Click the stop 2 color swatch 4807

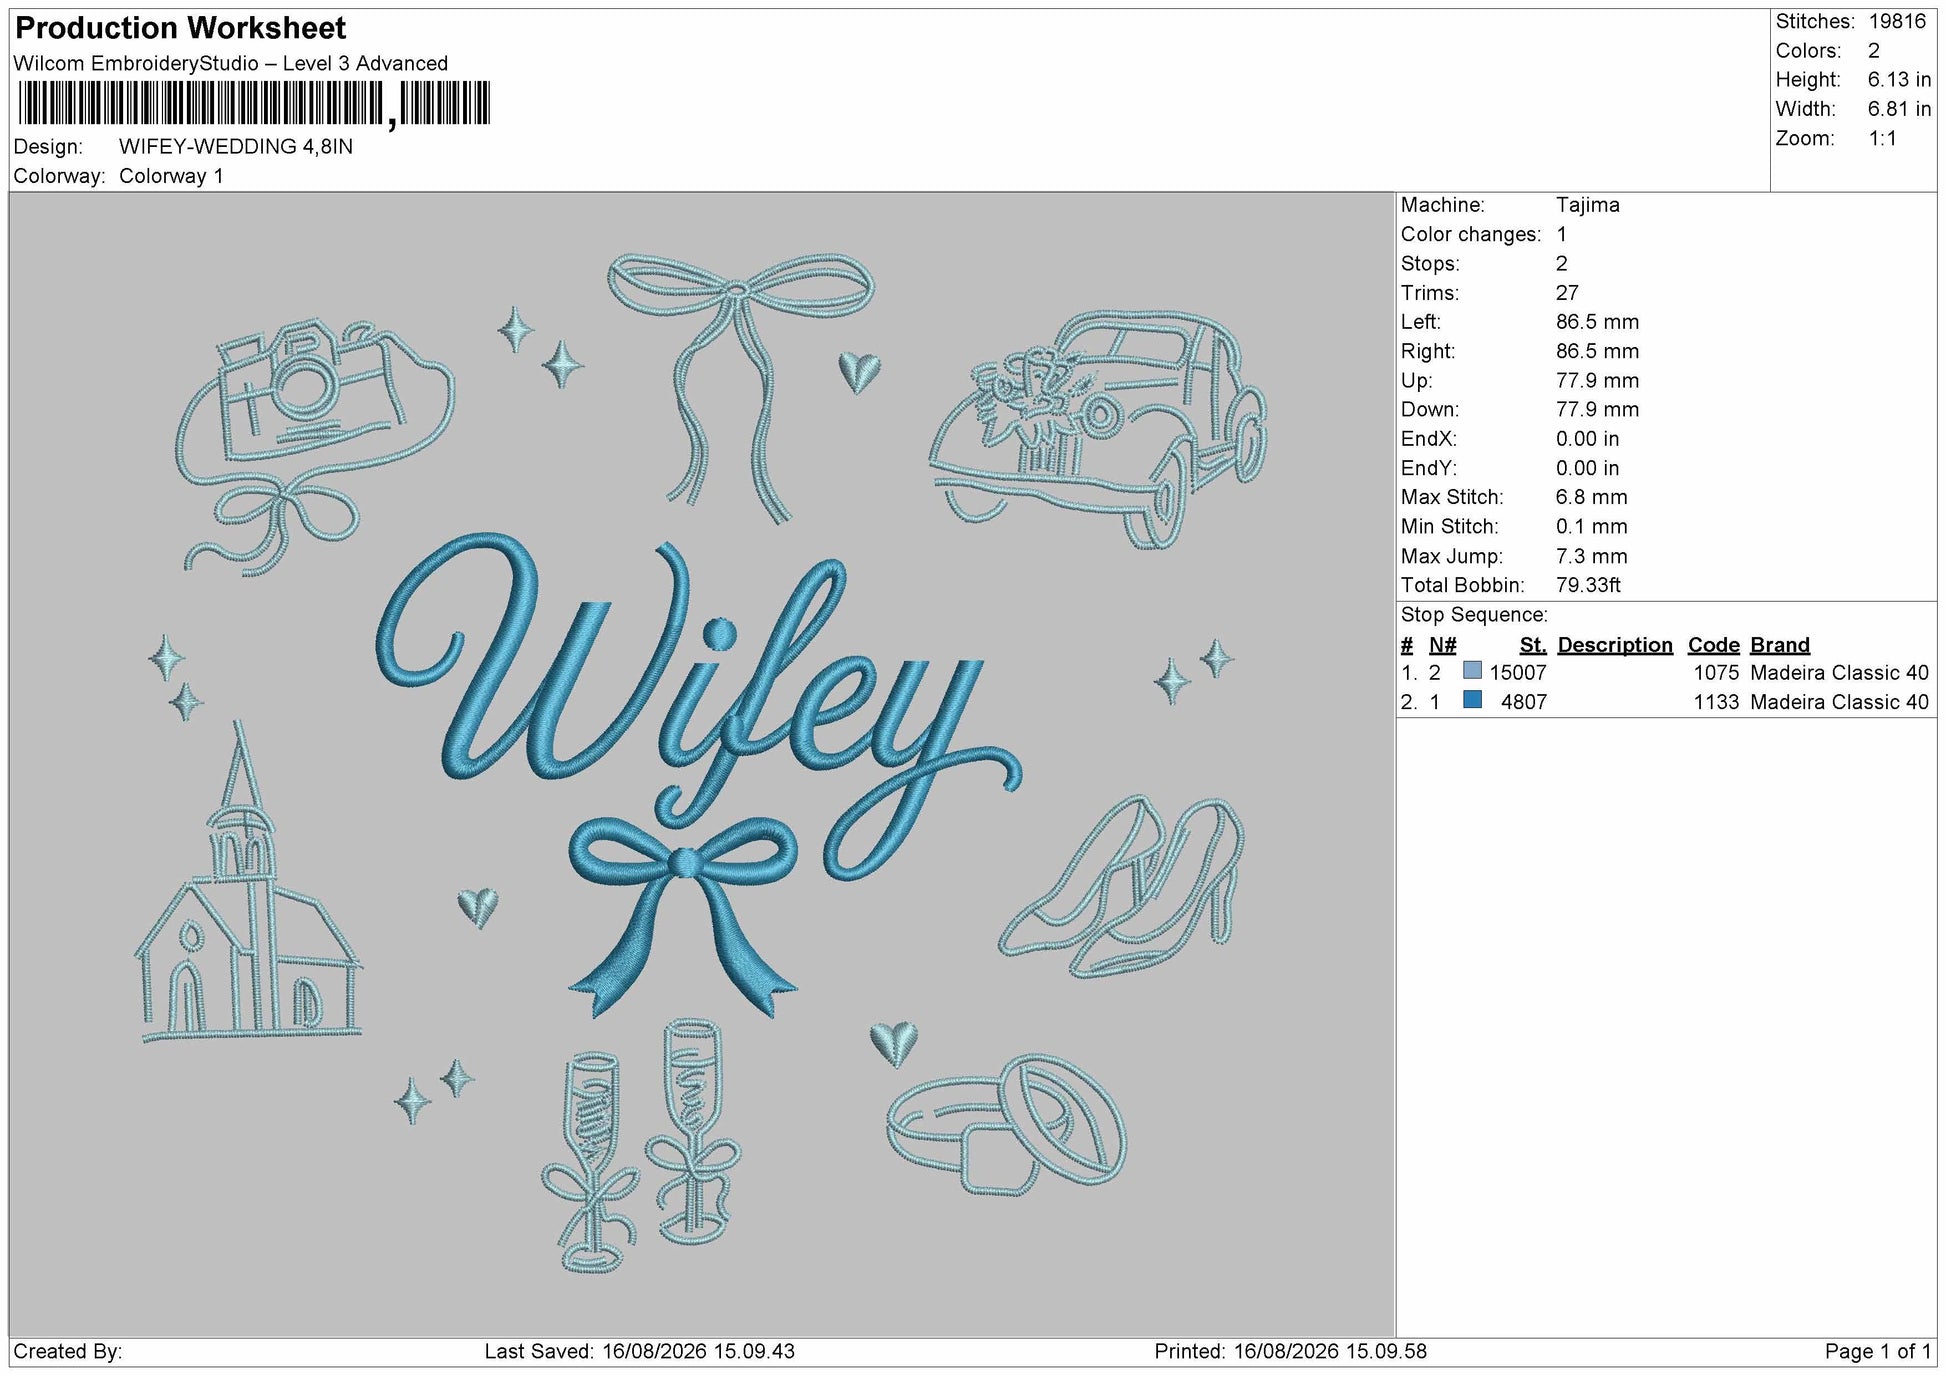tap(1472, 700)
